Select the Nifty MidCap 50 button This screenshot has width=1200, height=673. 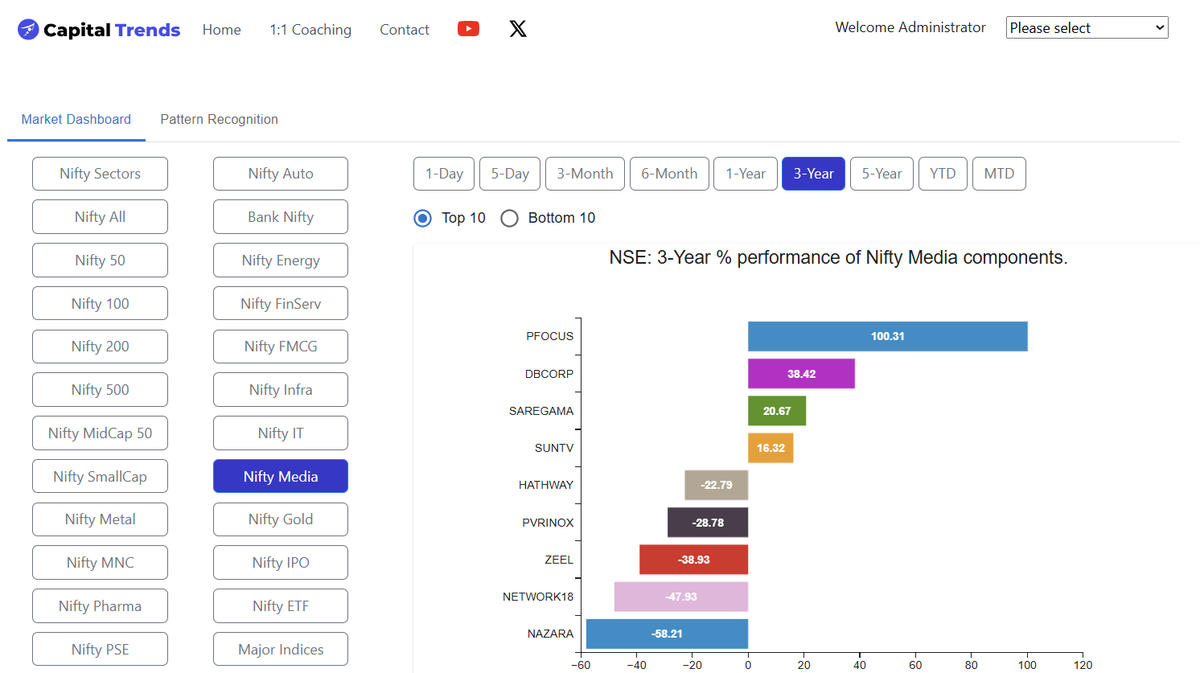click(x=100, y=433)
